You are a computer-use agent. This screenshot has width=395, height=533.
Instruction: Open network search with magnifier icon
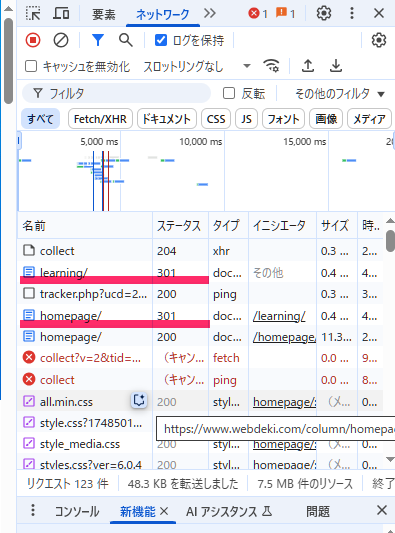pyautogui.click(x=125, y=40)
